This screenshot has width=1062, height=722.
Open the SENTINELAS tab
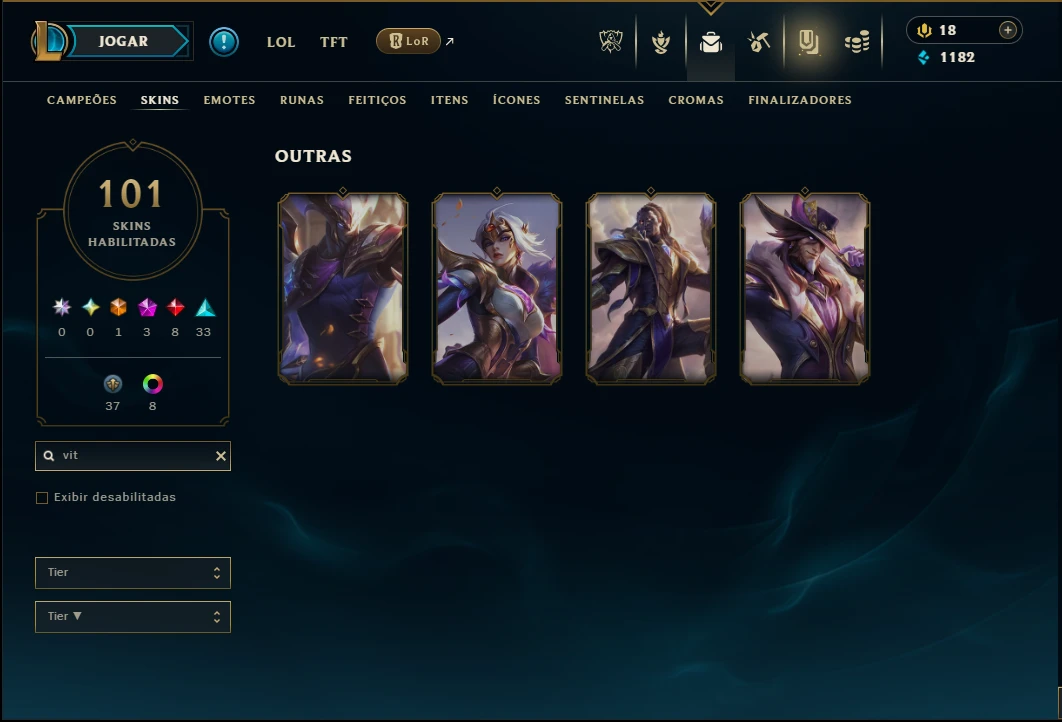[x=604, y=100]
